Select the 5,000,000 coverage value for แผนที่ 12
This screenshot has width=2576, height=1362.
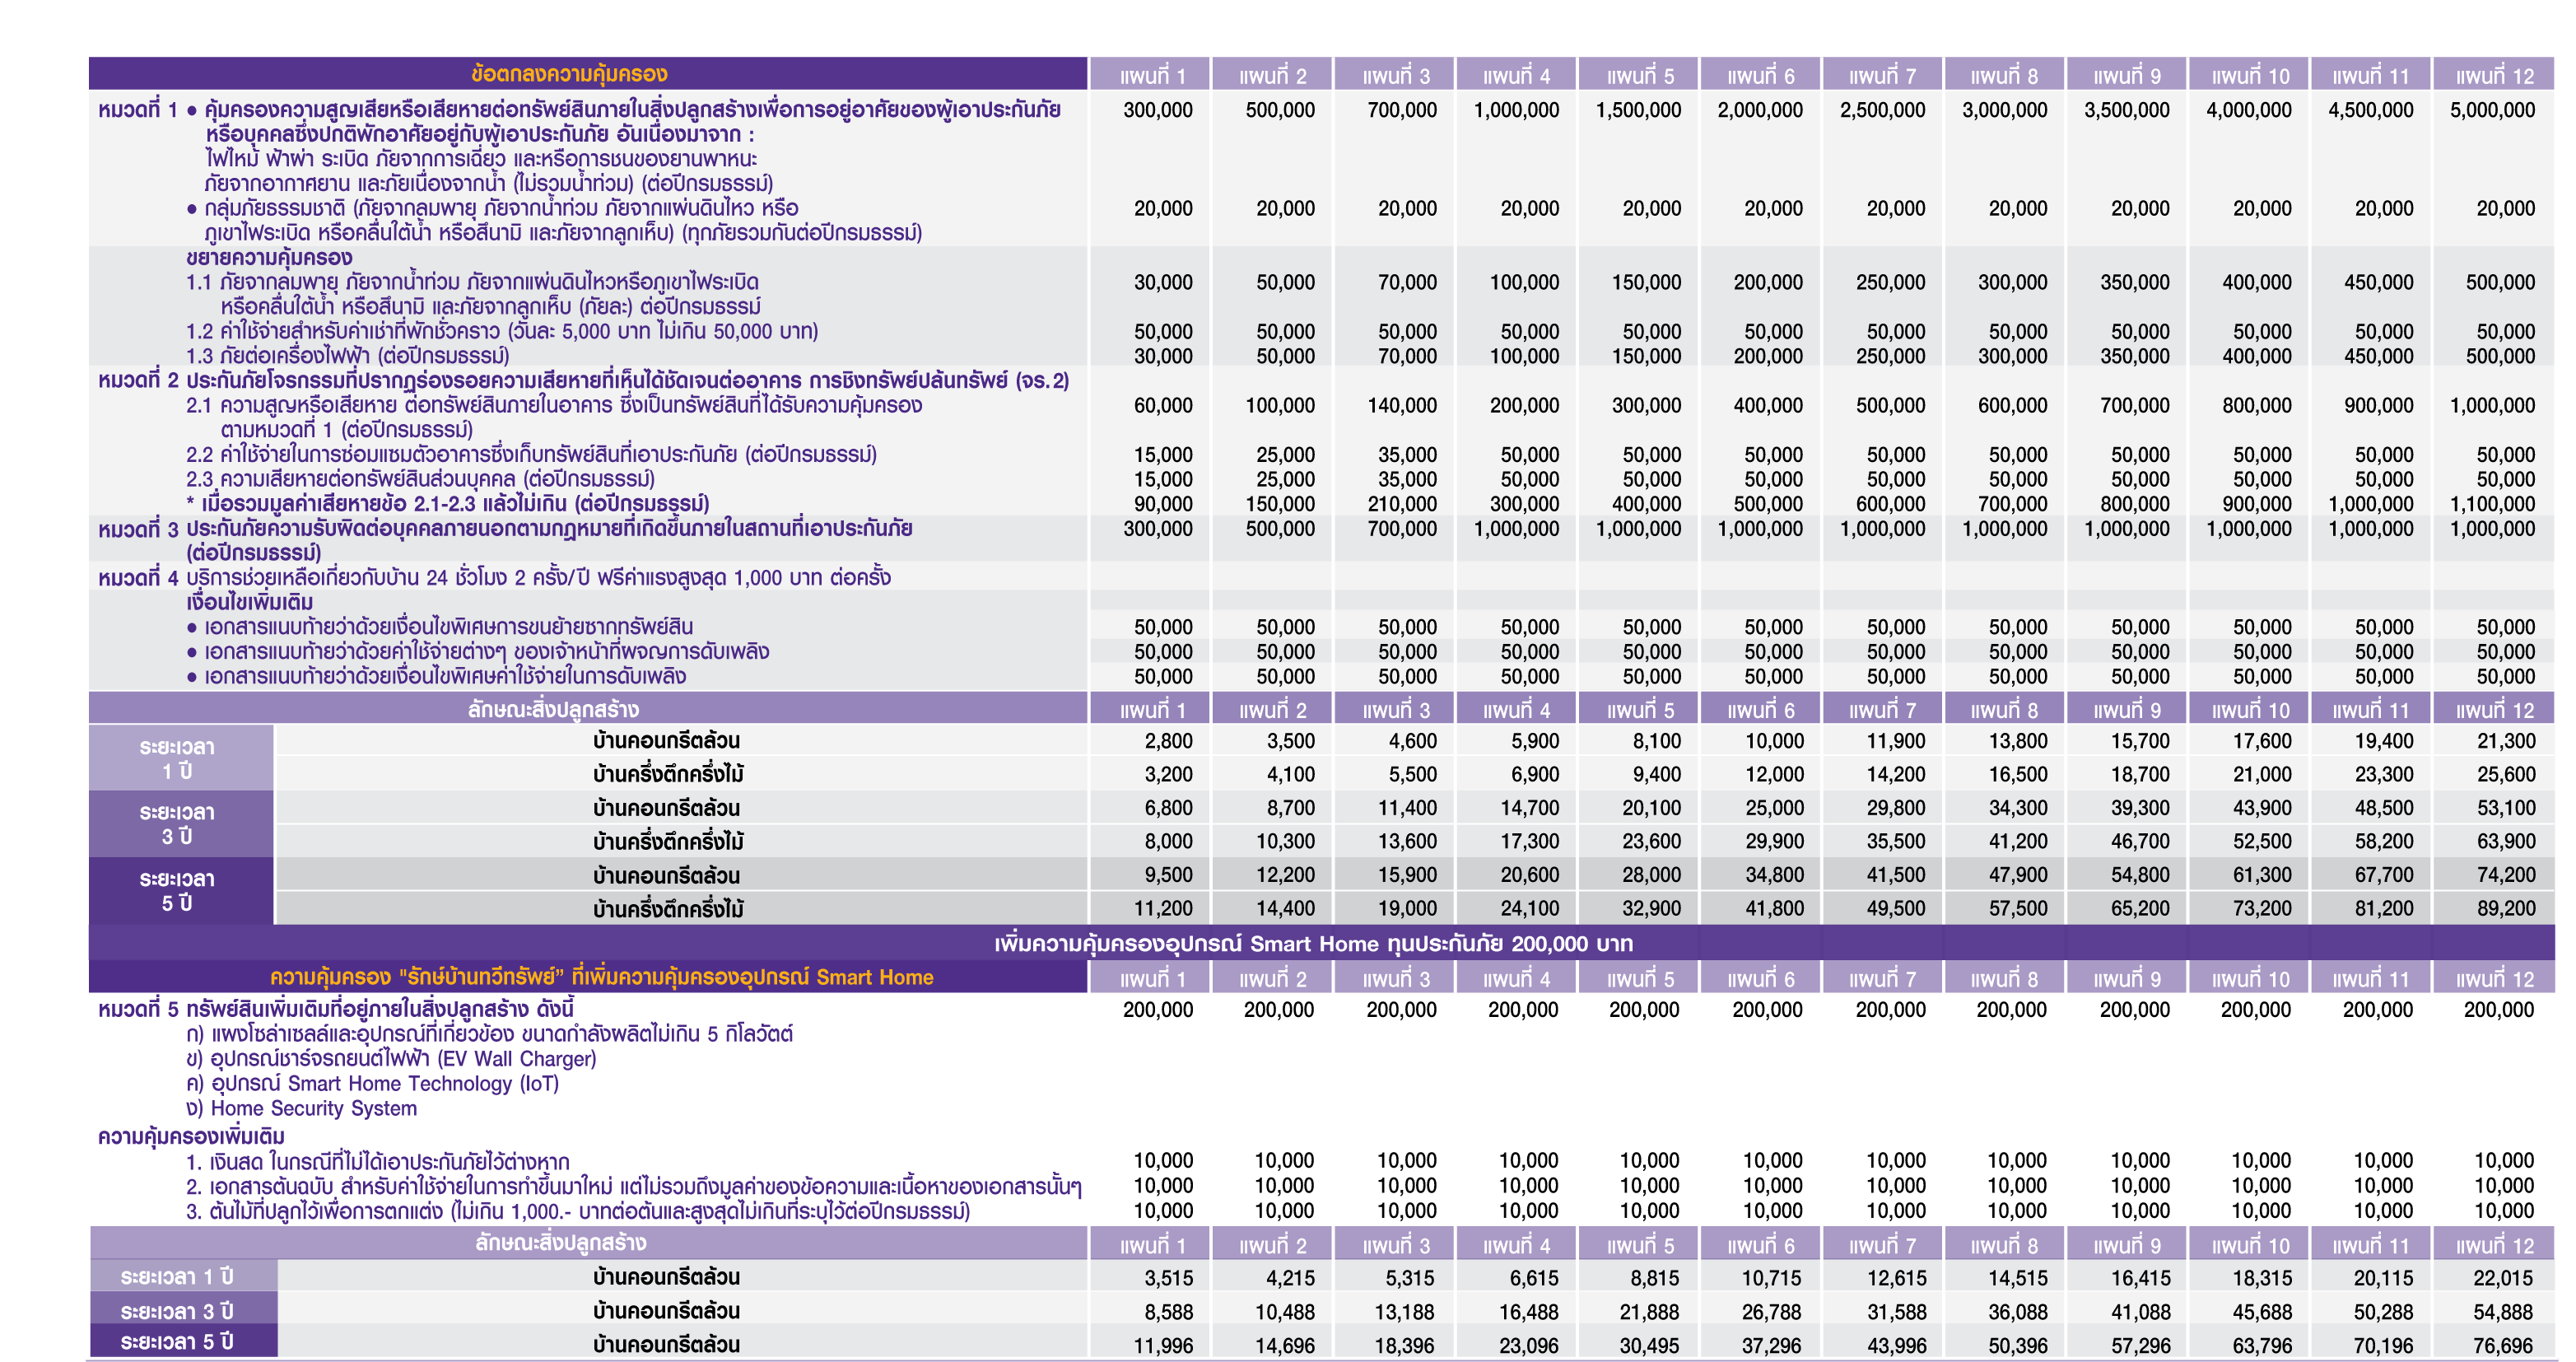(x=2492, y=110)
